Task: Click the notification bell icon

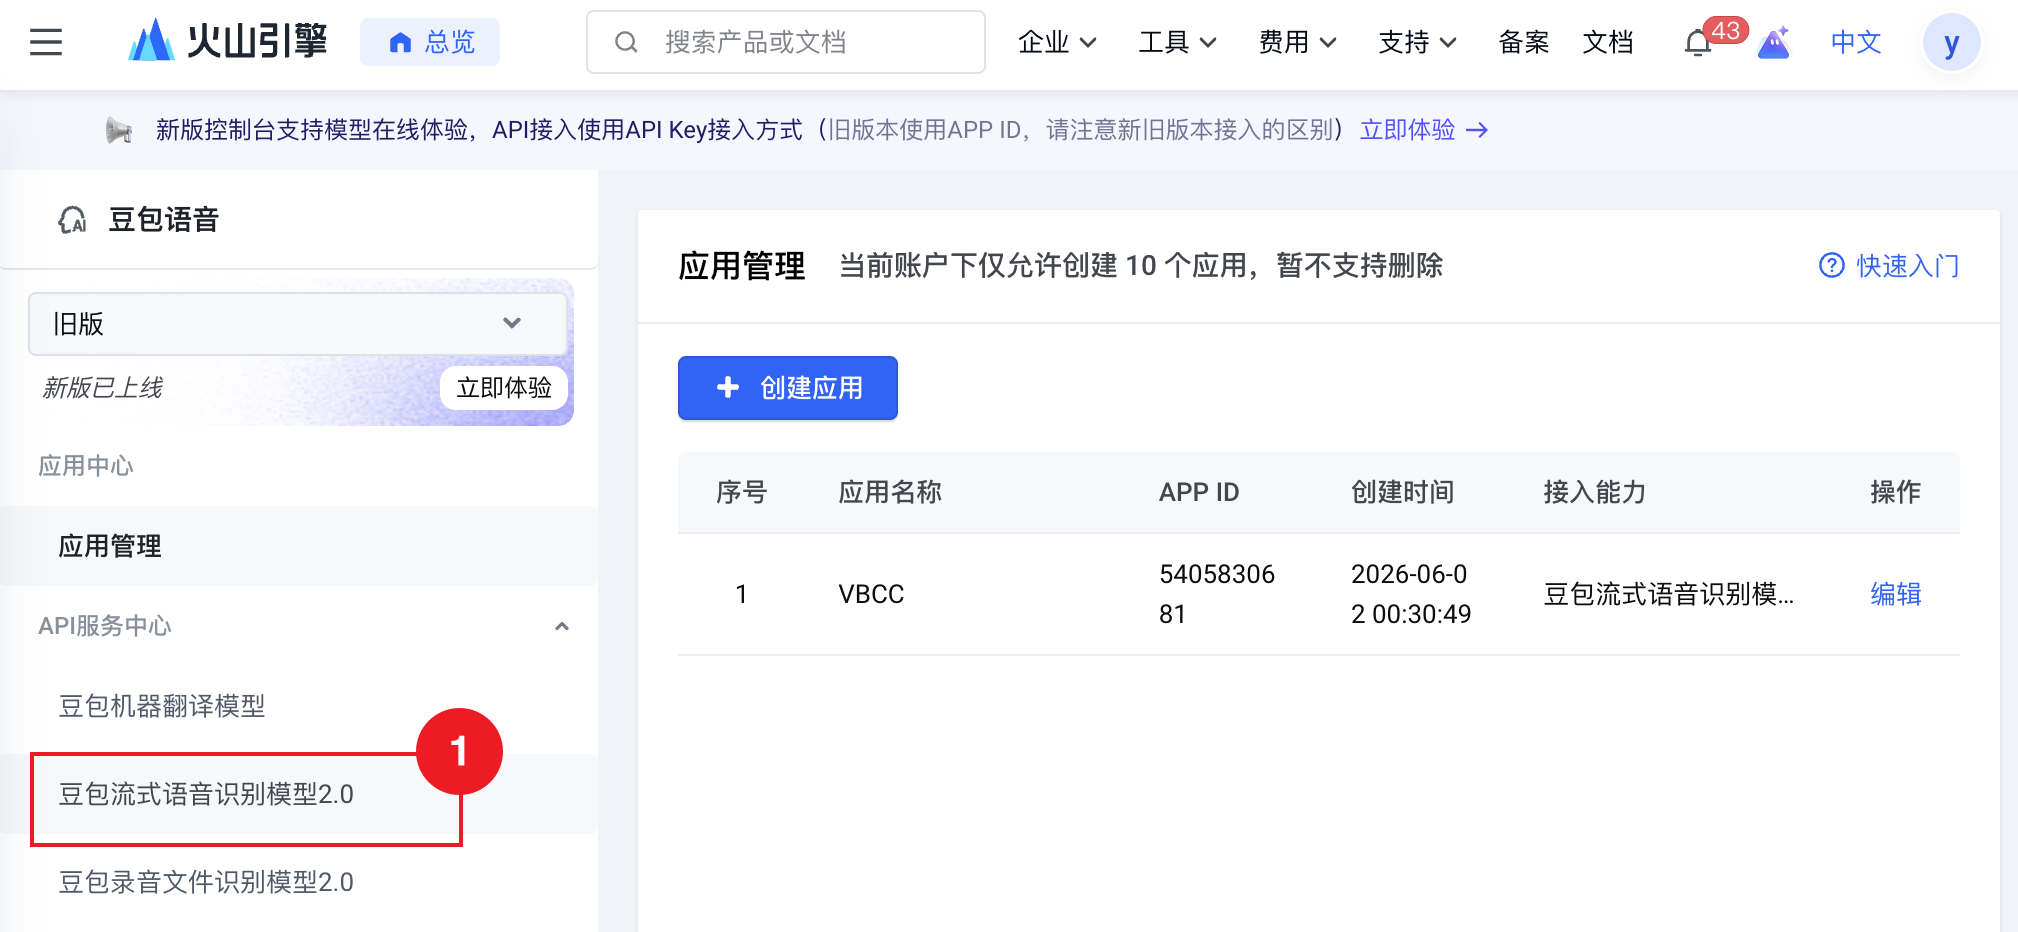Action: [1698, 43]
